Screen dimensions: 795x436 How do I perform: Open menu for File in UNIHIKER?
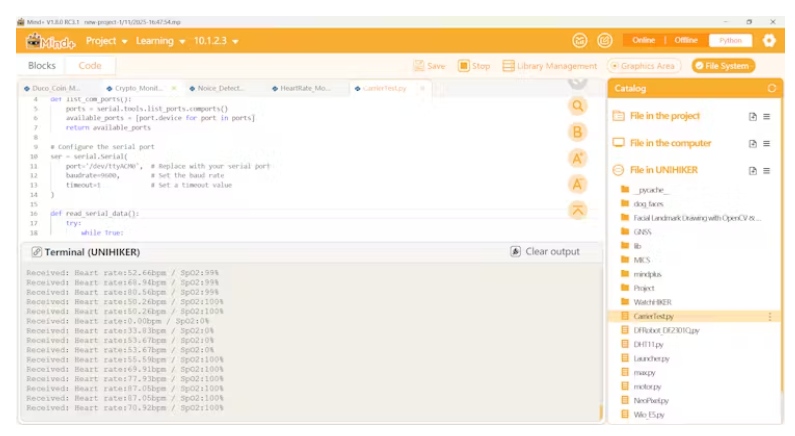(767, 170)
